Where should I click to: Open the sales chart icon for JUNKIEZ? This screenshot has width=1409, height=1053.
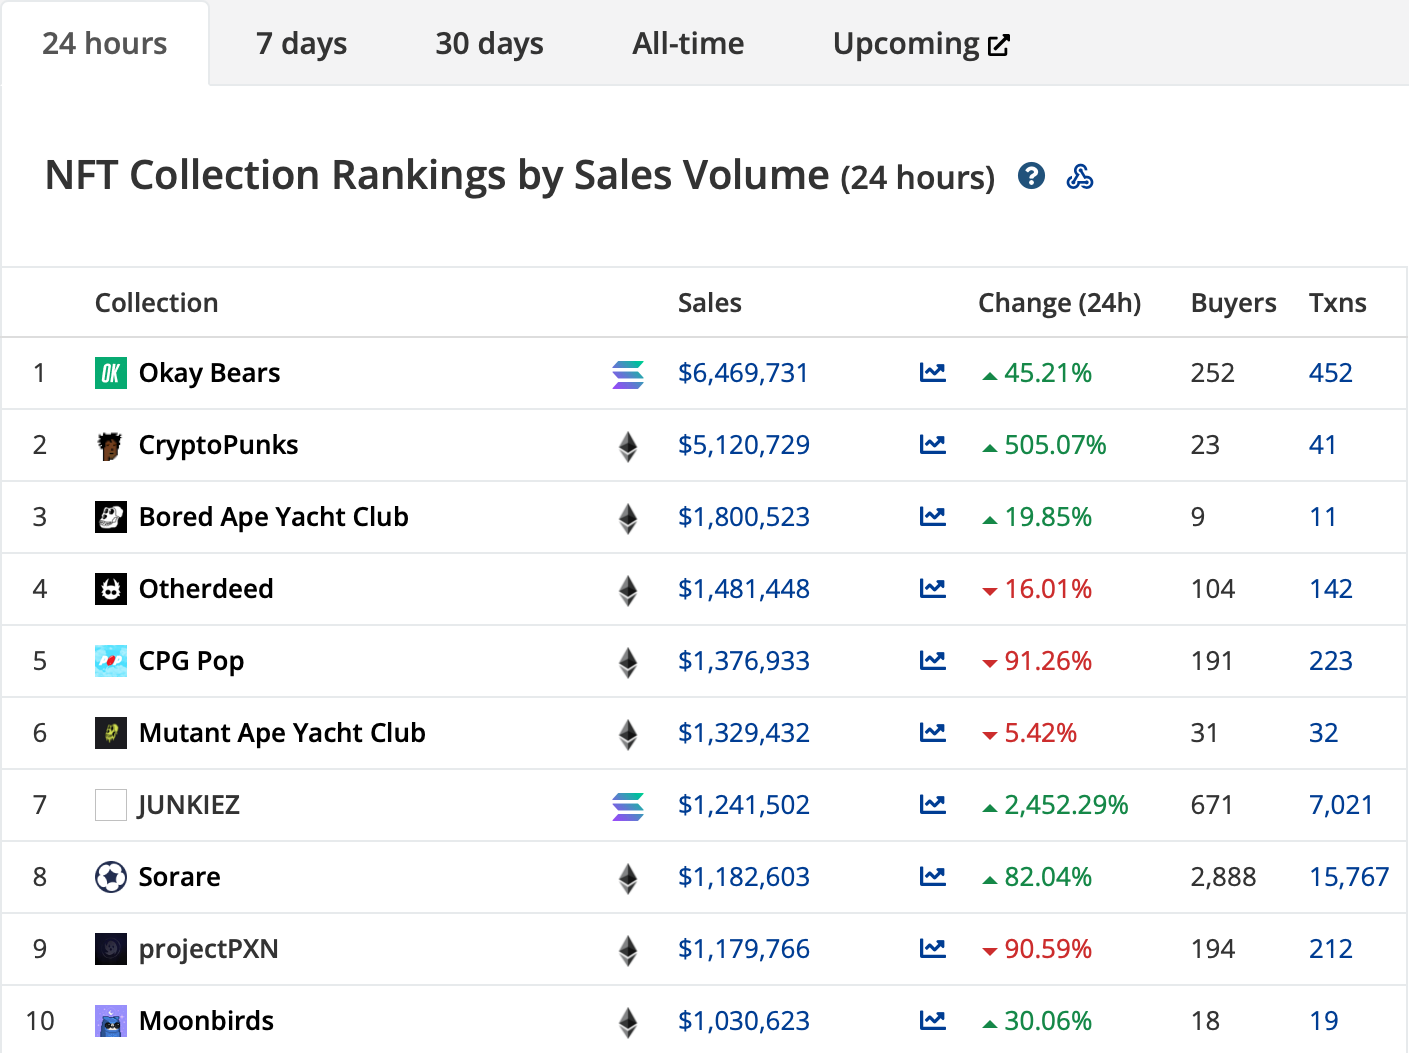933,805
